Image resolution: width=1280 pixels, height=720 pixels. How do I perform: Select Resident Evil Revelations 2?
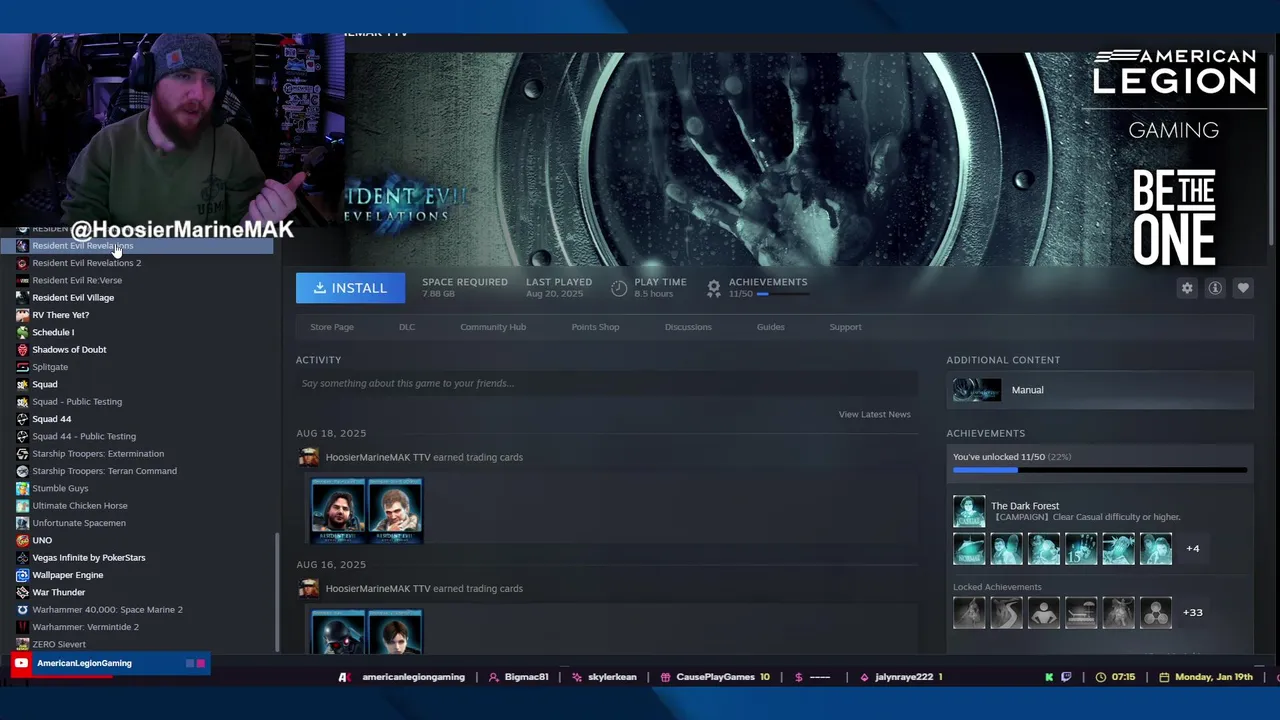pyautogui.click(x=86, y=263)
